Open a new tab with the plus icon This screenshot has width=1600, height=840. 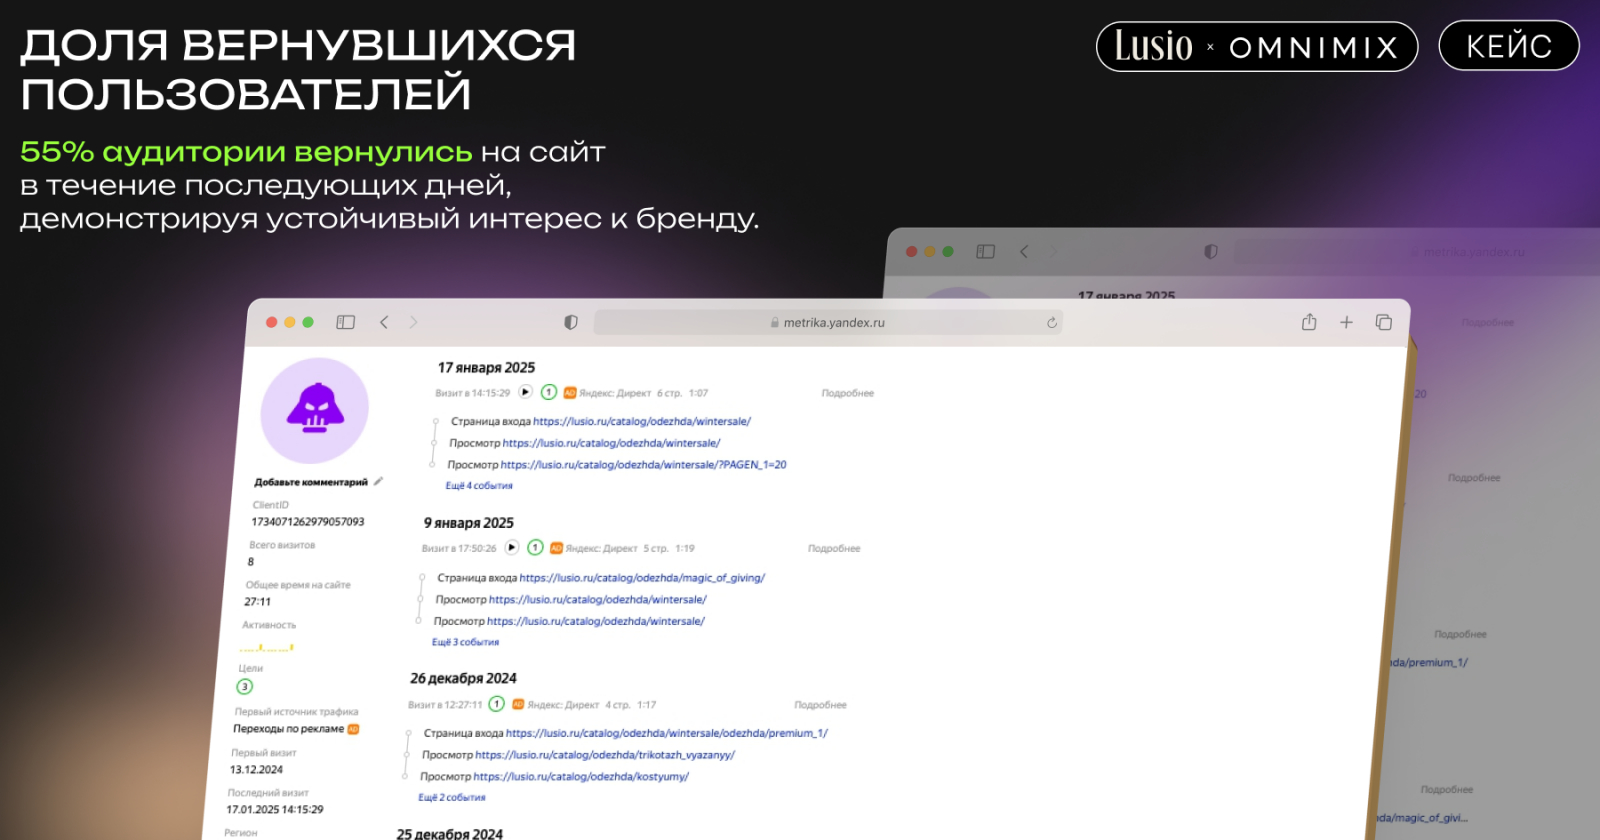1346,322
